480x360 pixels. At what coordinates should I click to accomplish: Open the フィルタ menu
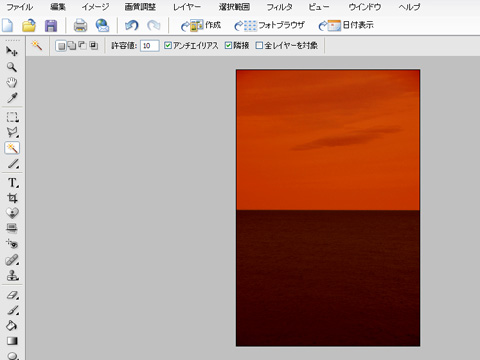(279, 7)
